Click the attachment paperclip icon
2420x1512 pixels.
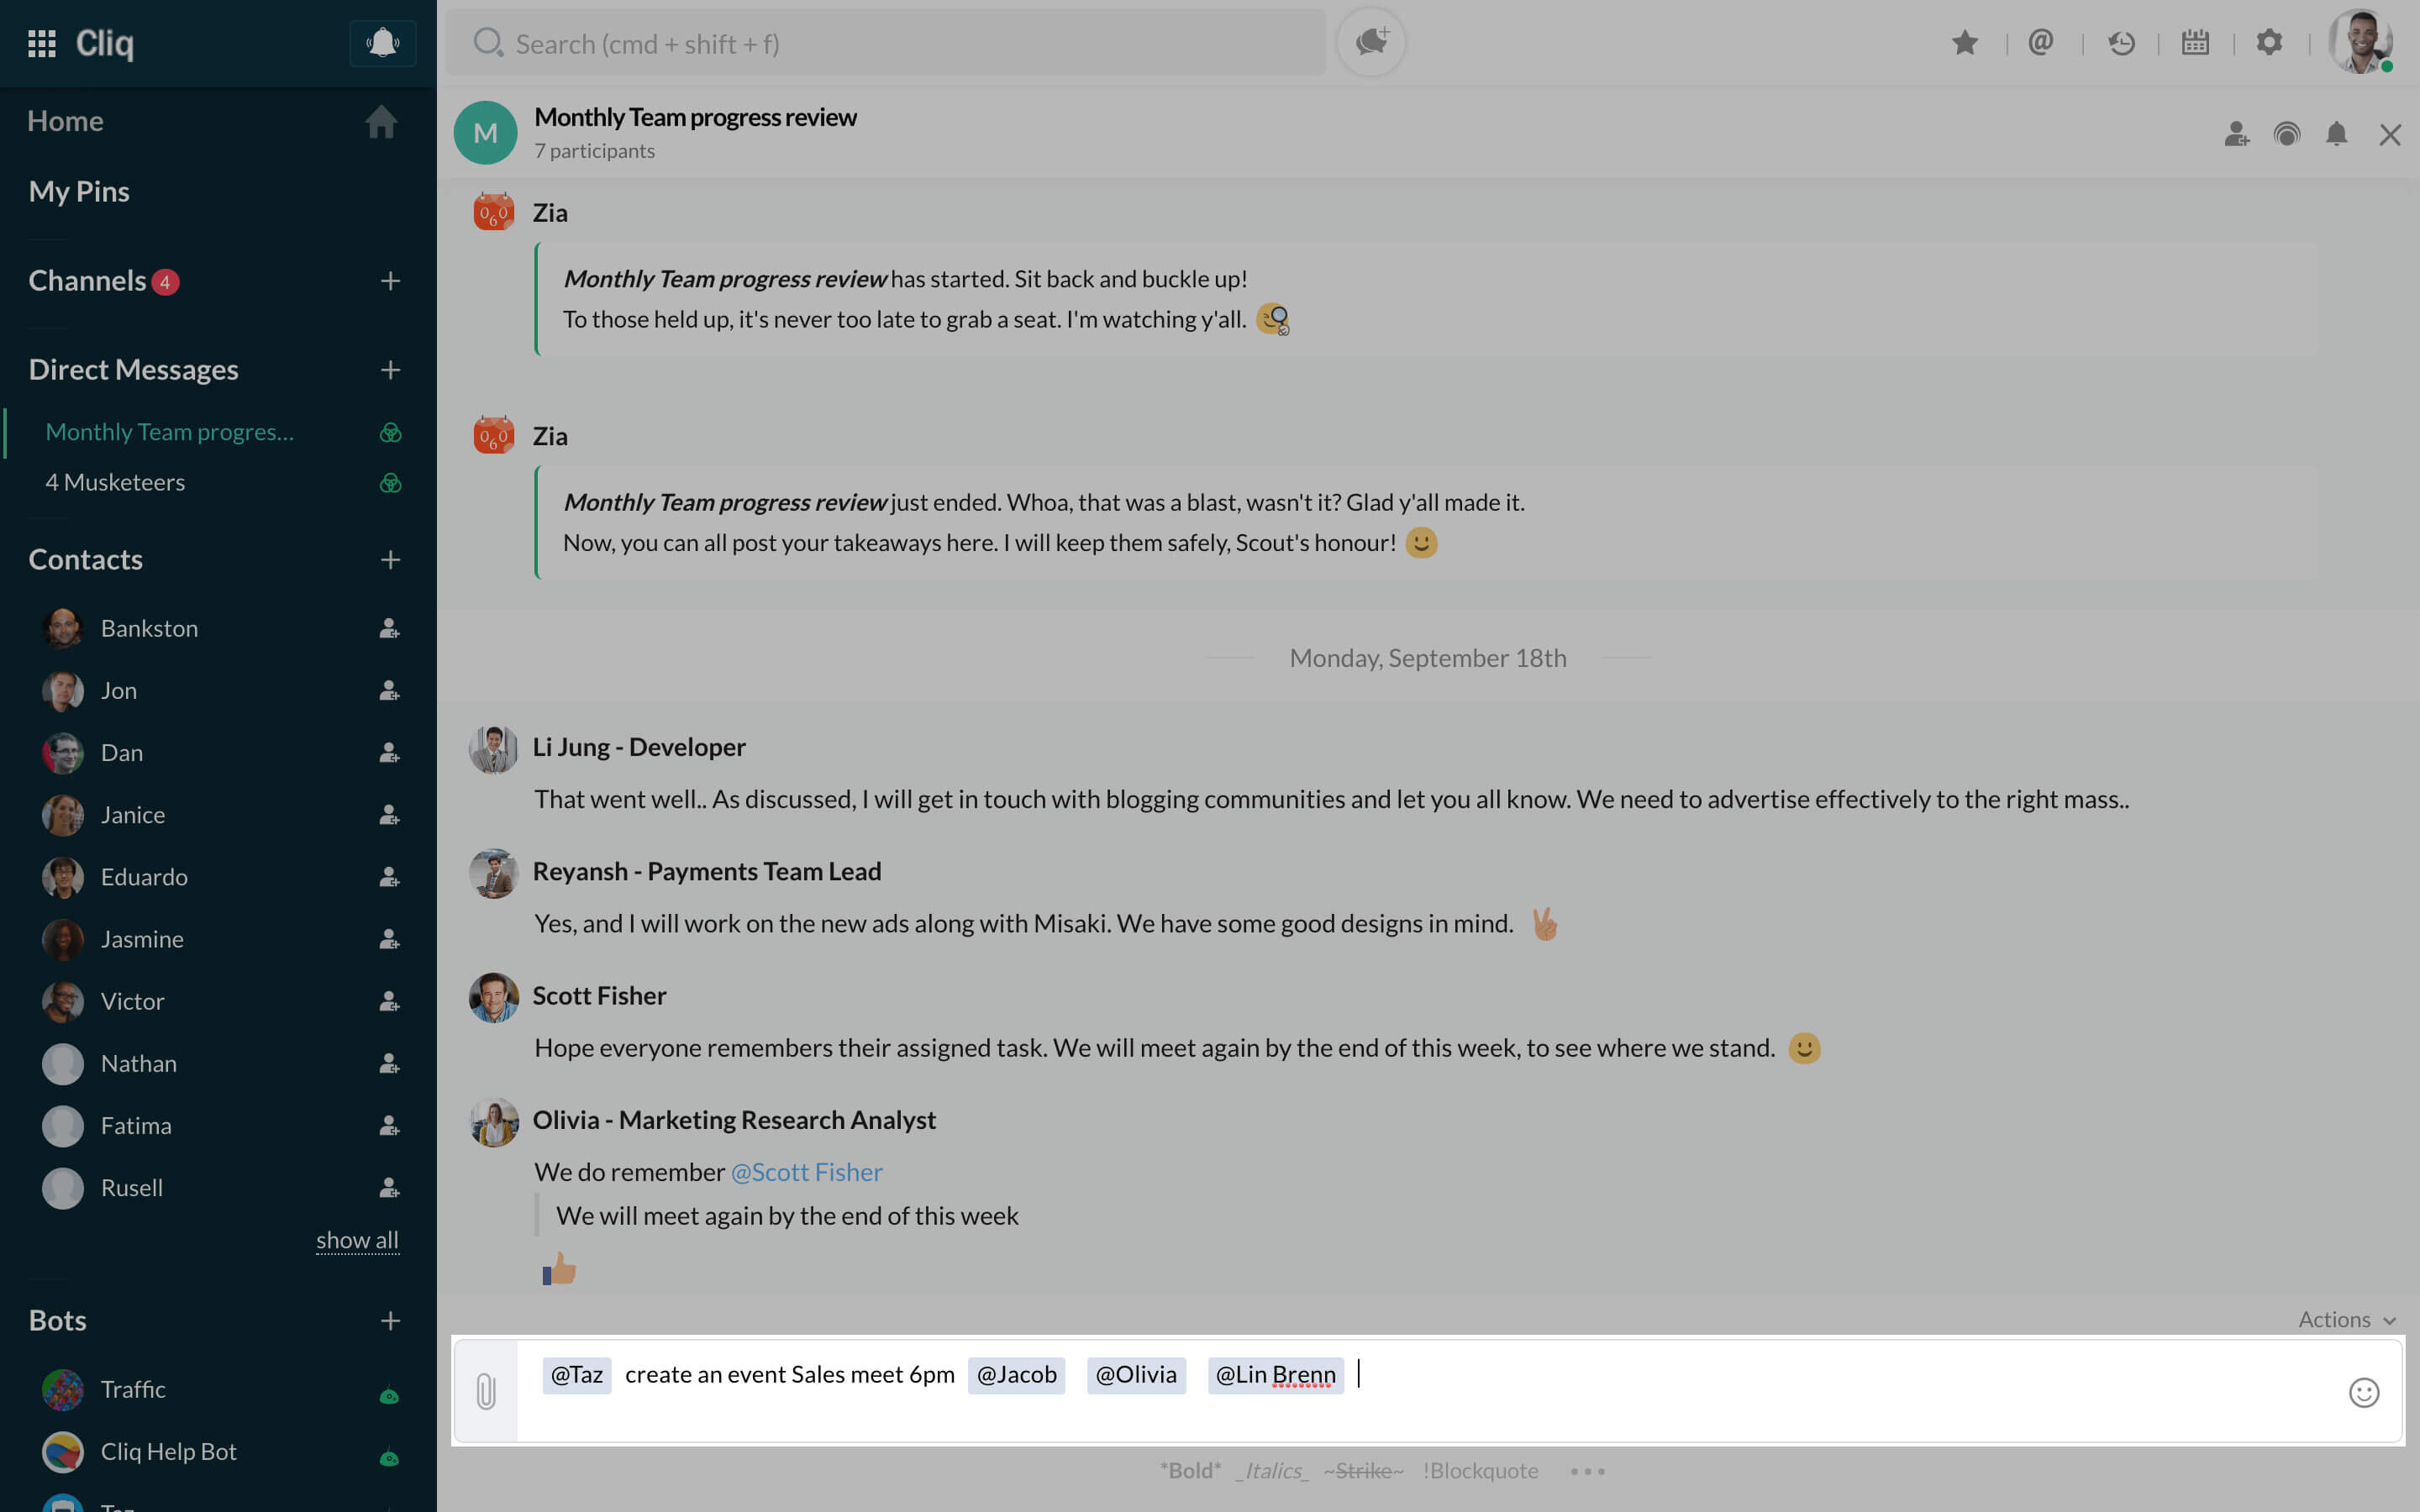486,1391
